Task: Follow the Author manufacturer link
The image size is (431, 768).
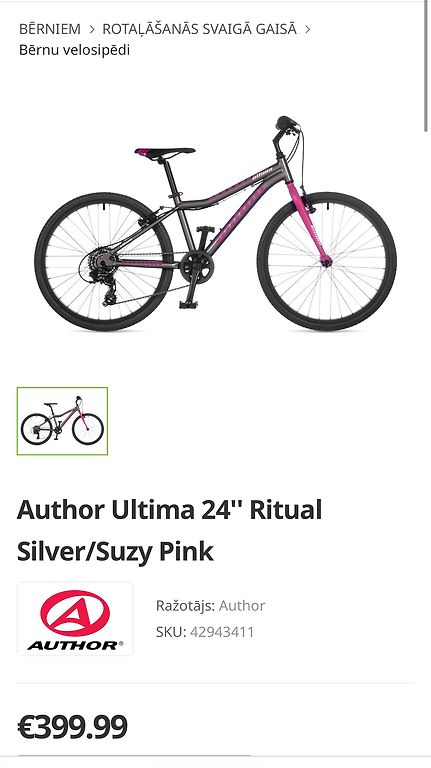Action: pos(241,606)
